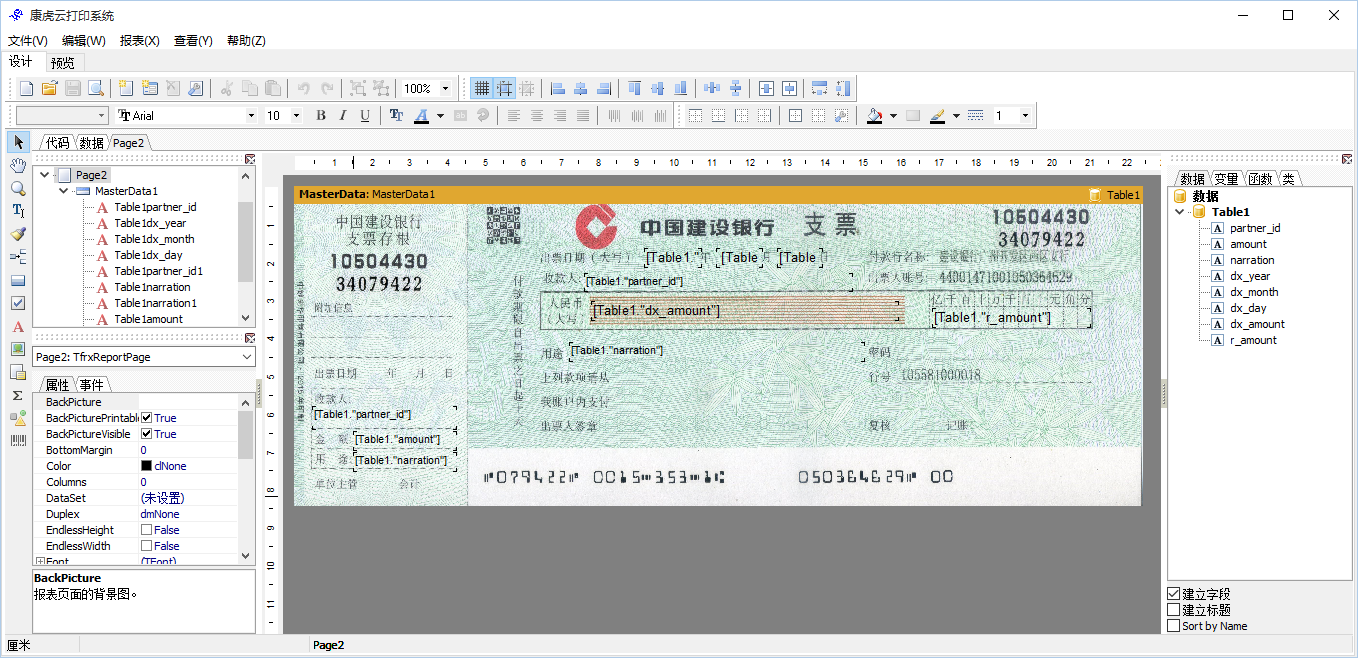1358x658 pixels.
Task: Apply justified block text alignment
Action: (x=583, y=116)
